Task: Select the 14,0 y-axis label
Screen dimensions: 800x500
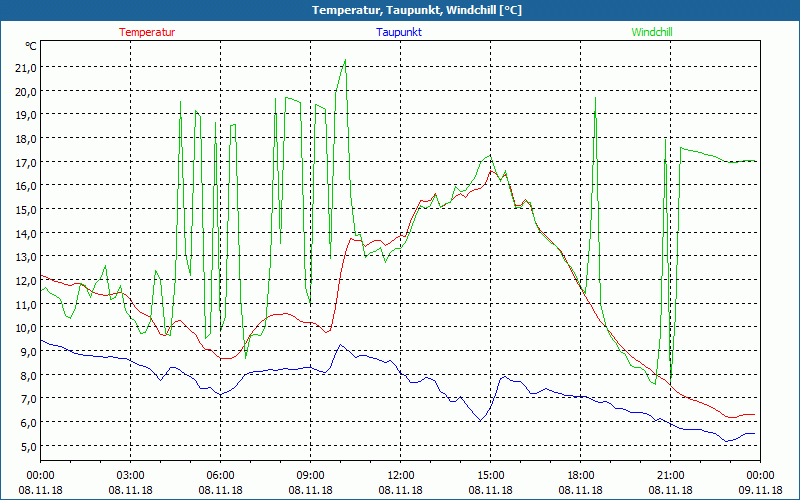Action: (25, 233)
